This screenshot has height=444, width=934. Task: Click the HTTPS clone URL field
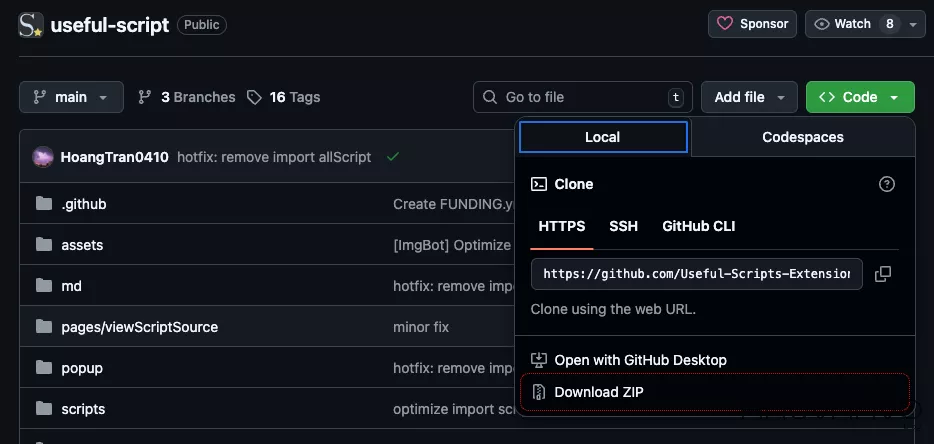pyautogui.click(x=697, y=274)
